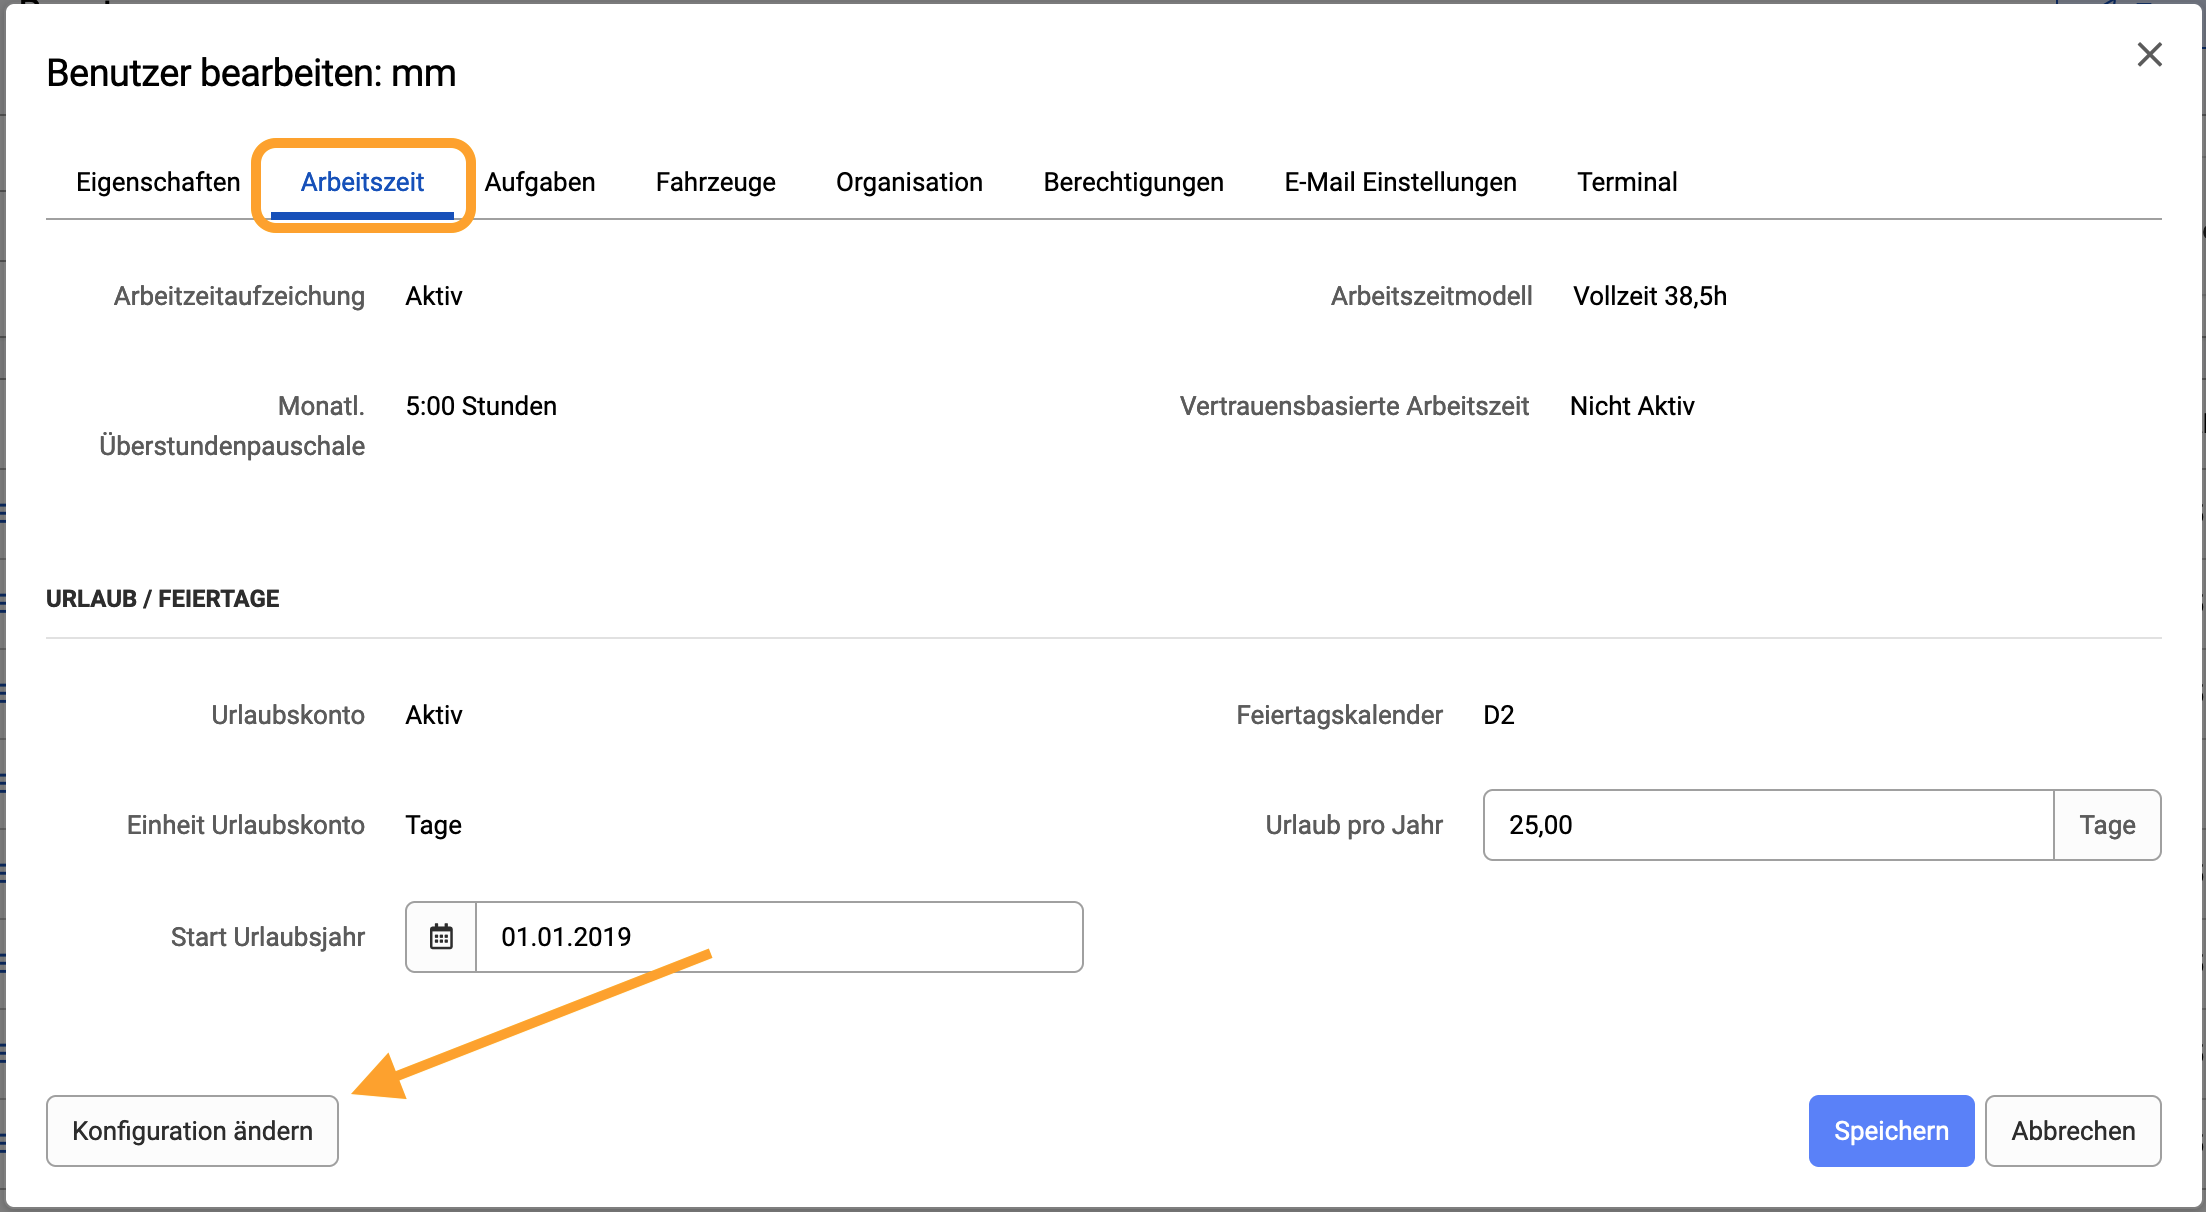Save changes with Speichern
Viewport: 2206px width, 1212px height.
[1891, 1131]
